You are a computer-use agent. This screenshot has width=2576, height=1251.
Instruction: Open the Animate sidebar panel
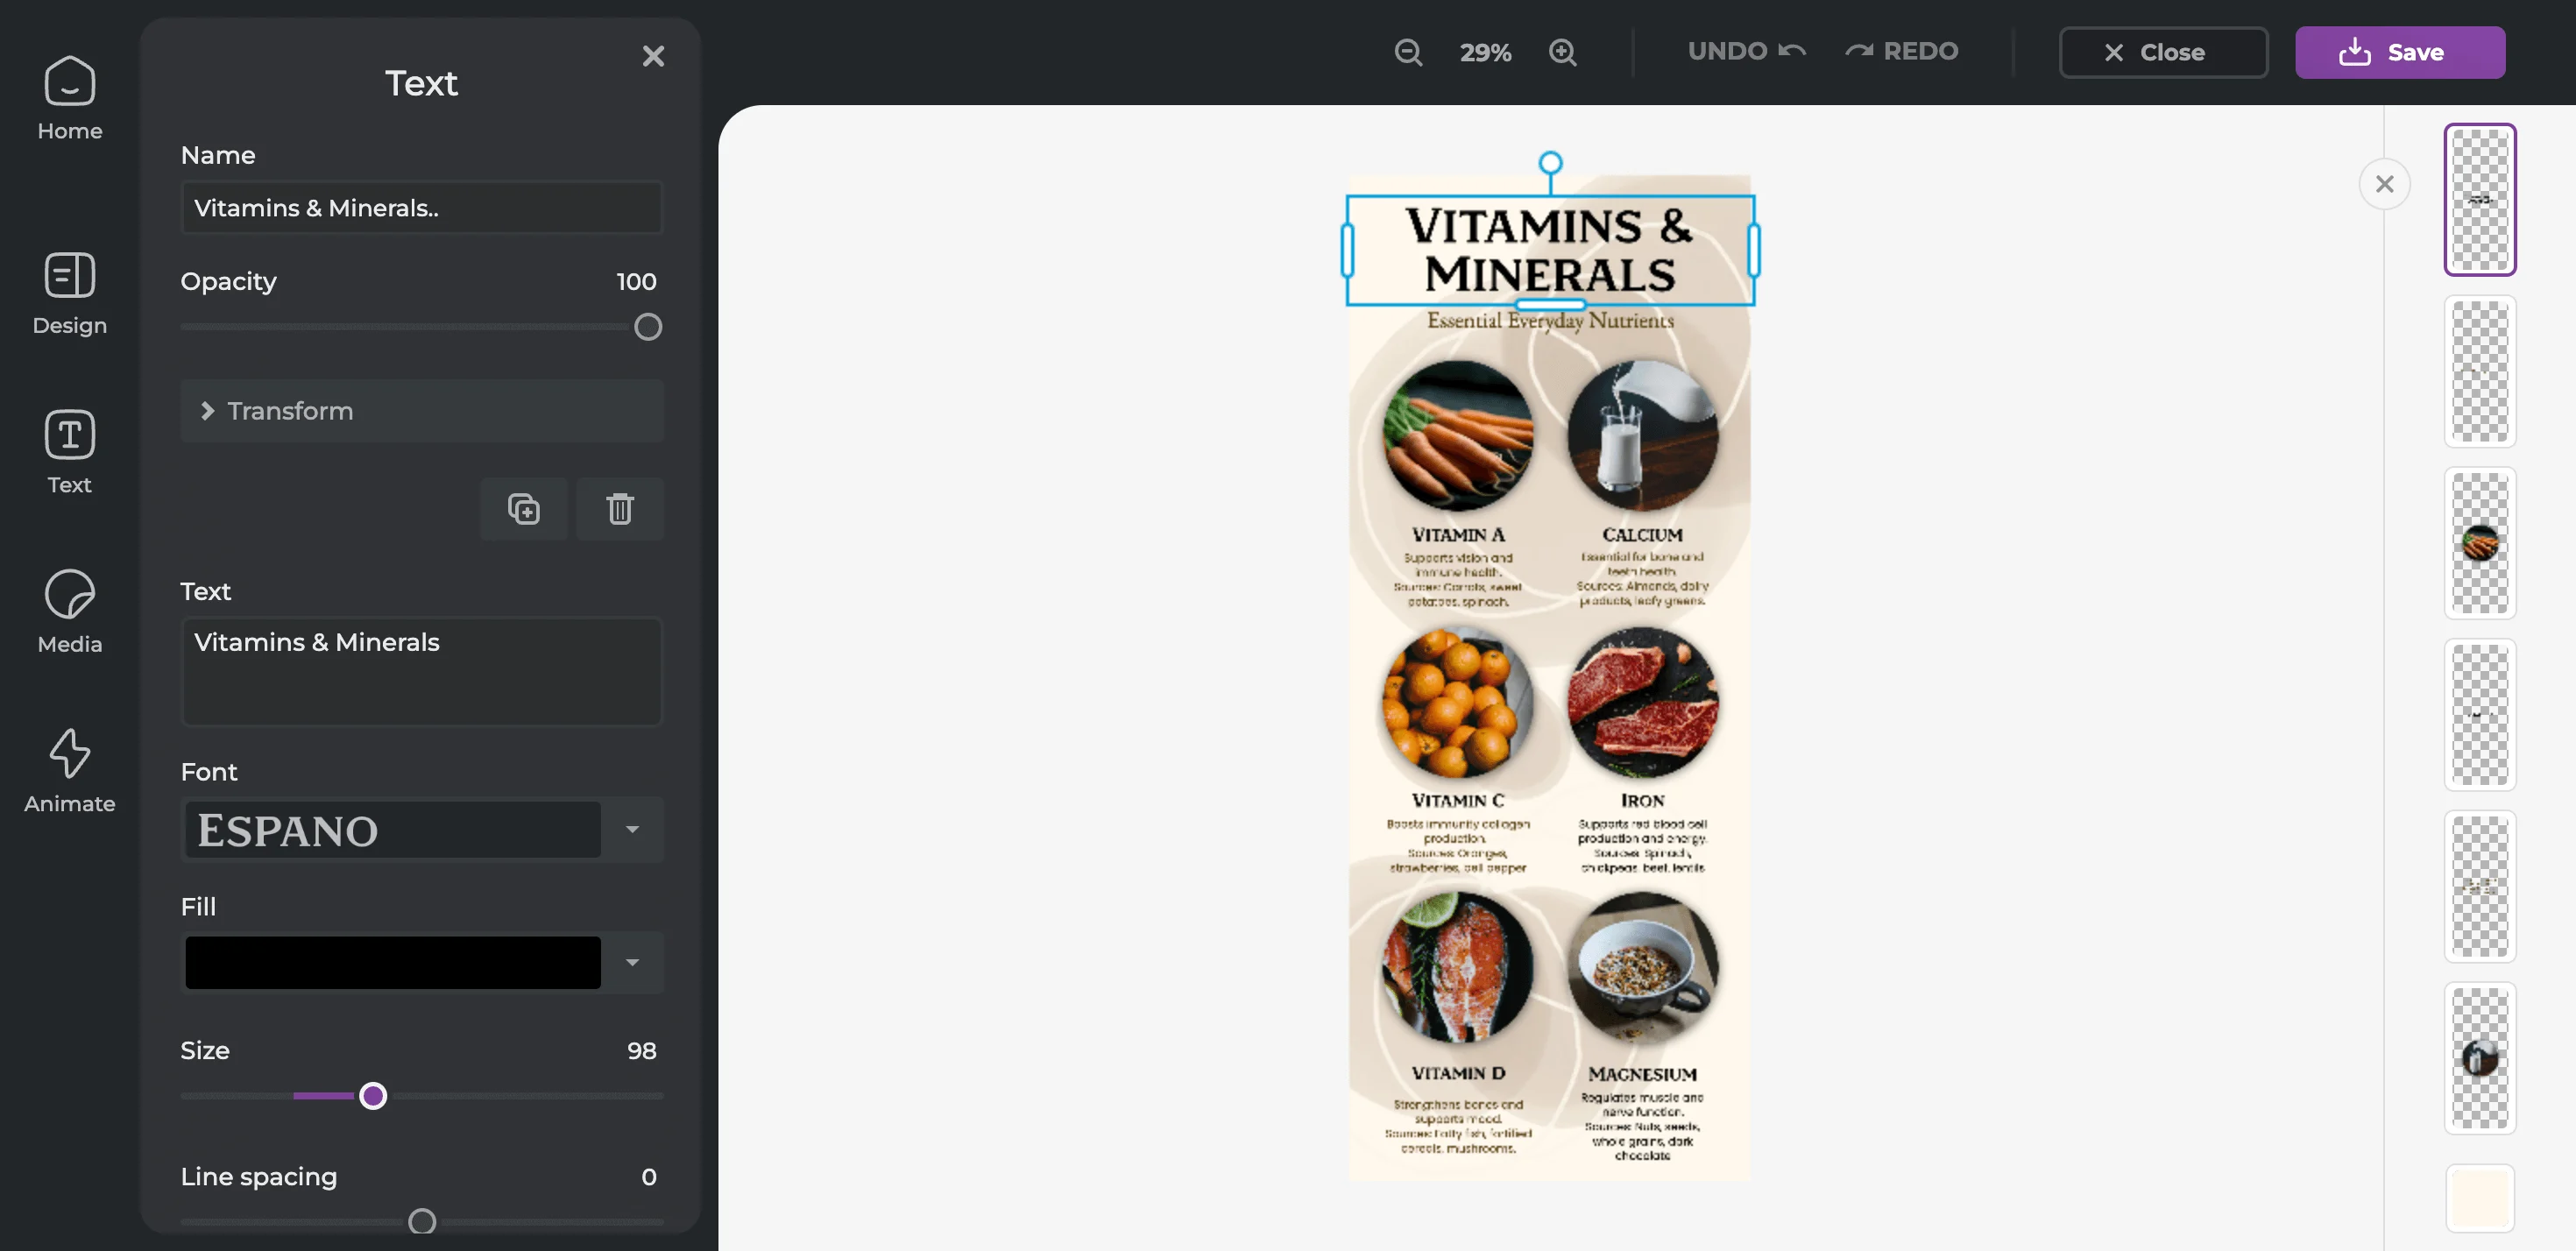(x=69, y=771)
